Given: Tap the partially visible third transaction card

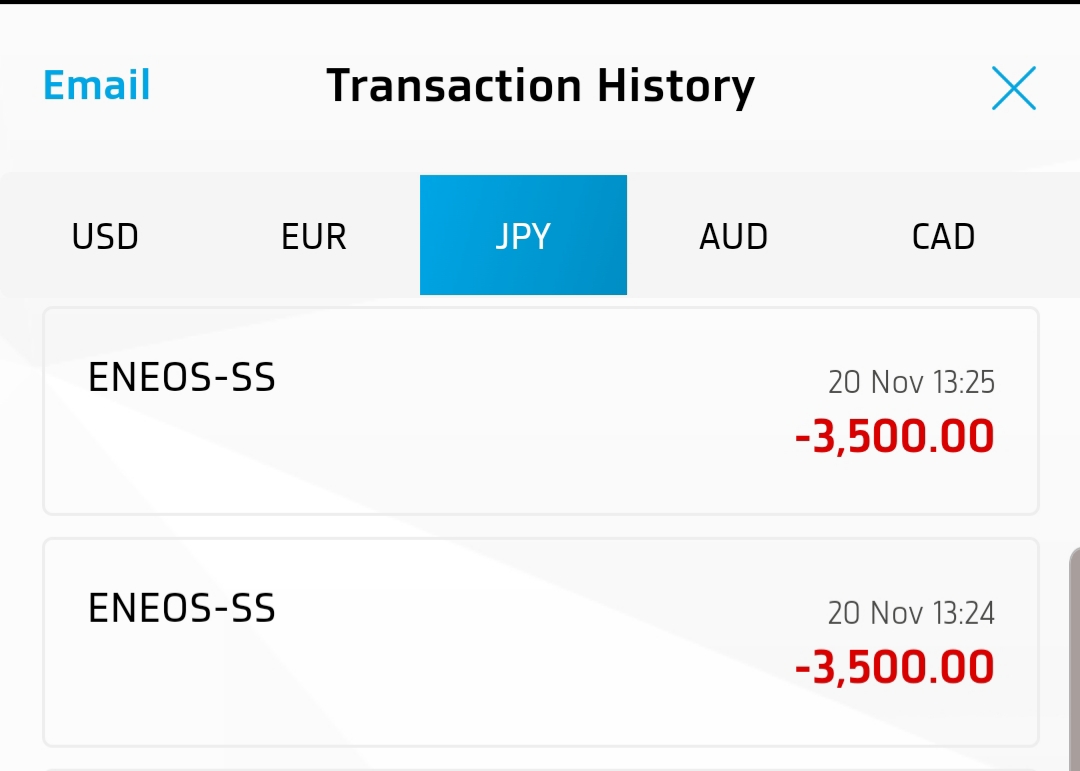Looking at the screenshot, I should point(541,770).
